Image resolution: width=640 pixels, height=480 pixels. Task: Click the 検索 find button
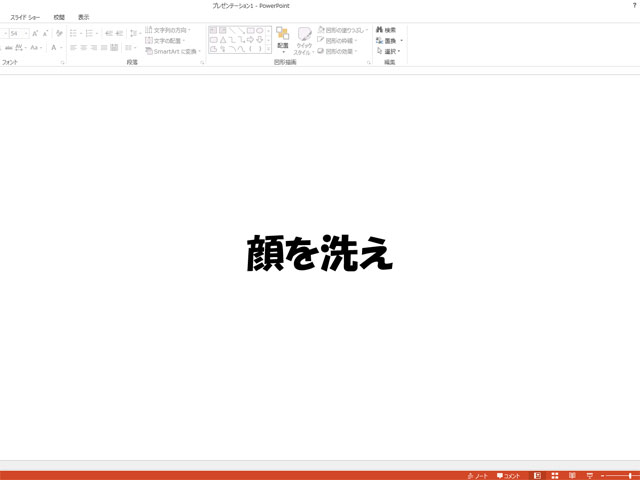point(387,30)
